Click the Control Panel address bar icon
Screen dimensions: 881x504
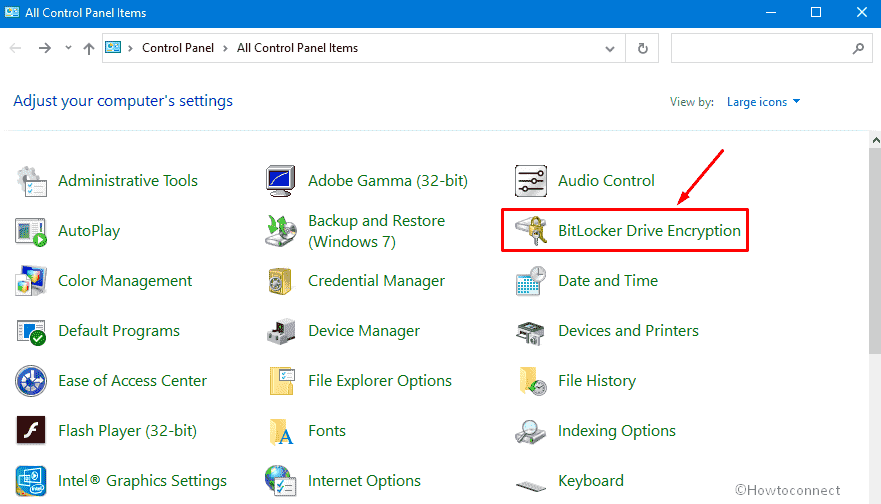[113, 47]
